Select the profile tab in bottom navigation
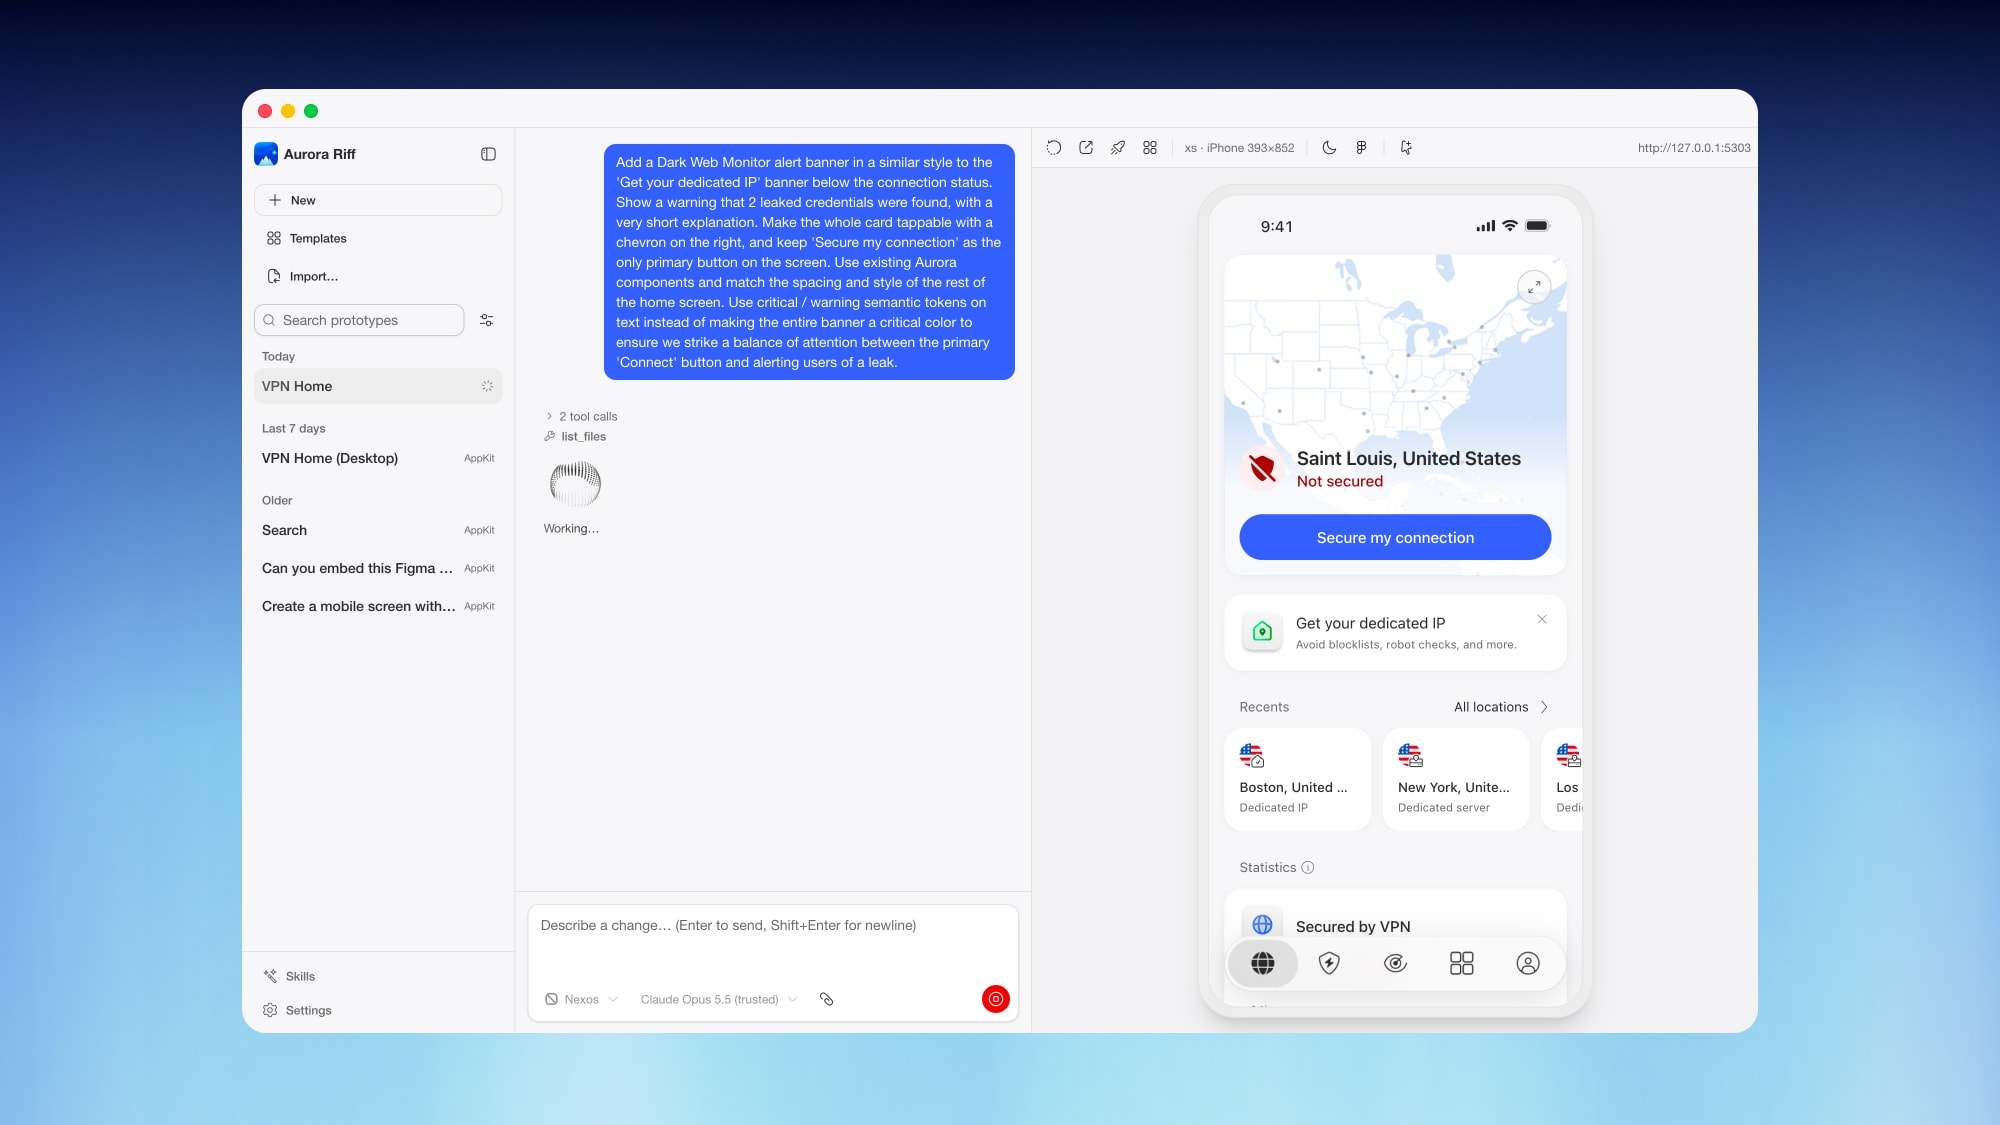 pyautogui.click(x=1528, y=963)
